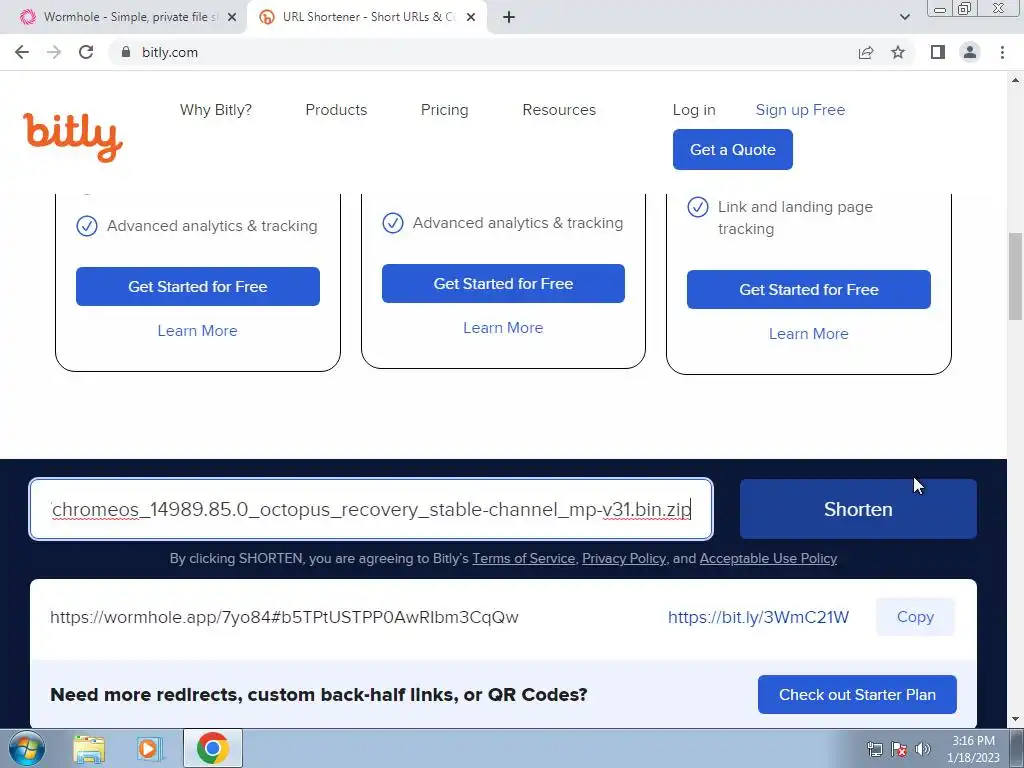
Task: Click the browser forward arrow
Action: click(54, 52)
